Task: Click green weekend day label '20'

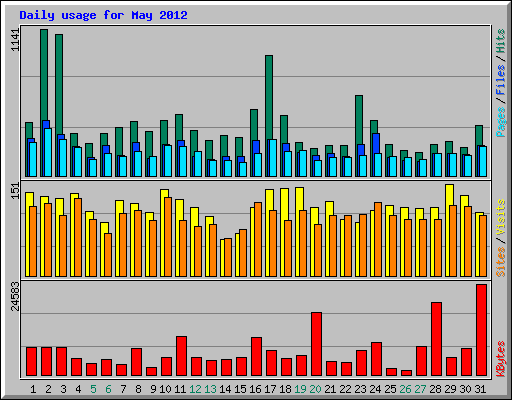Action: point(315,389)
